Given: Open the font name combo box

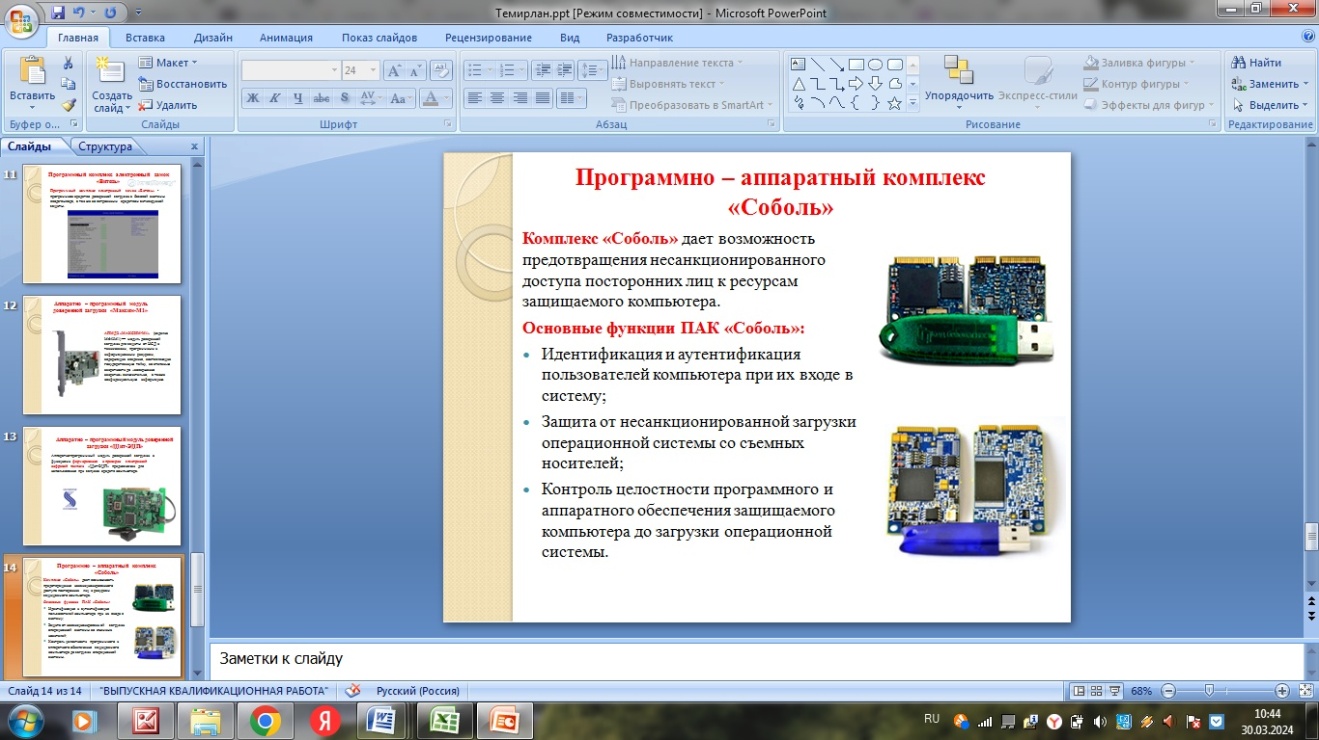Looking at the screenshot, I should [290, 71].
